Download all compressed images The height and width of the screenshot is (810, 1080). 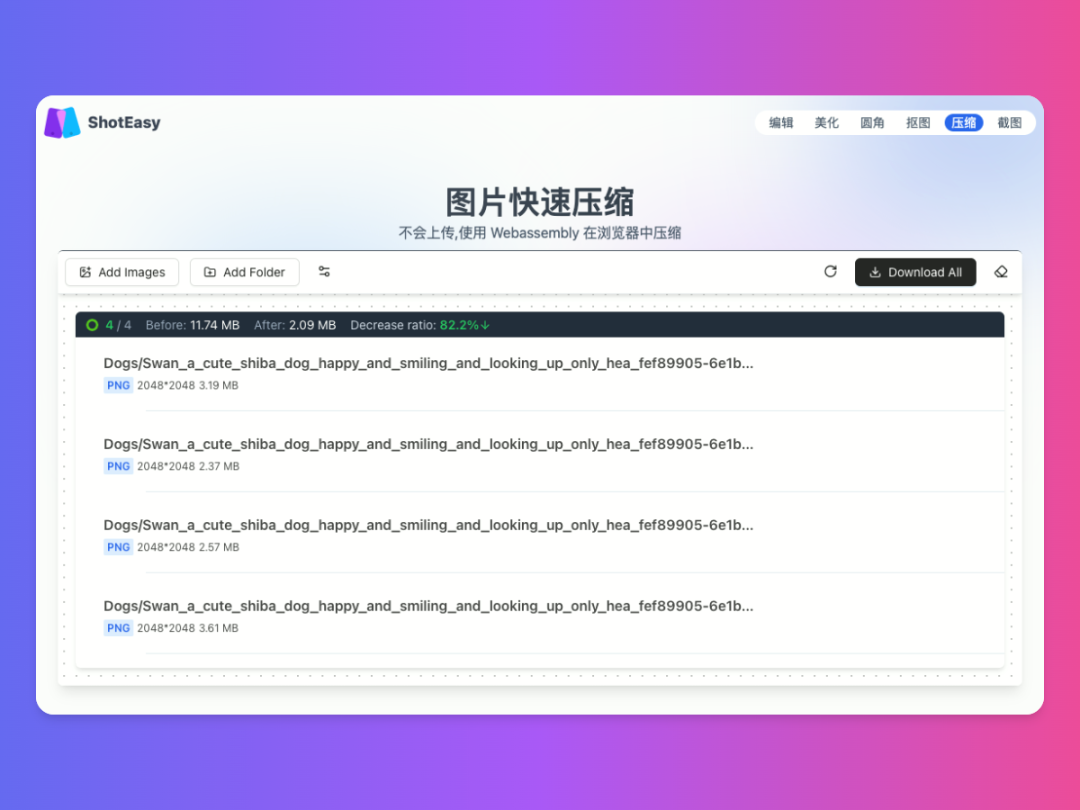915,272
